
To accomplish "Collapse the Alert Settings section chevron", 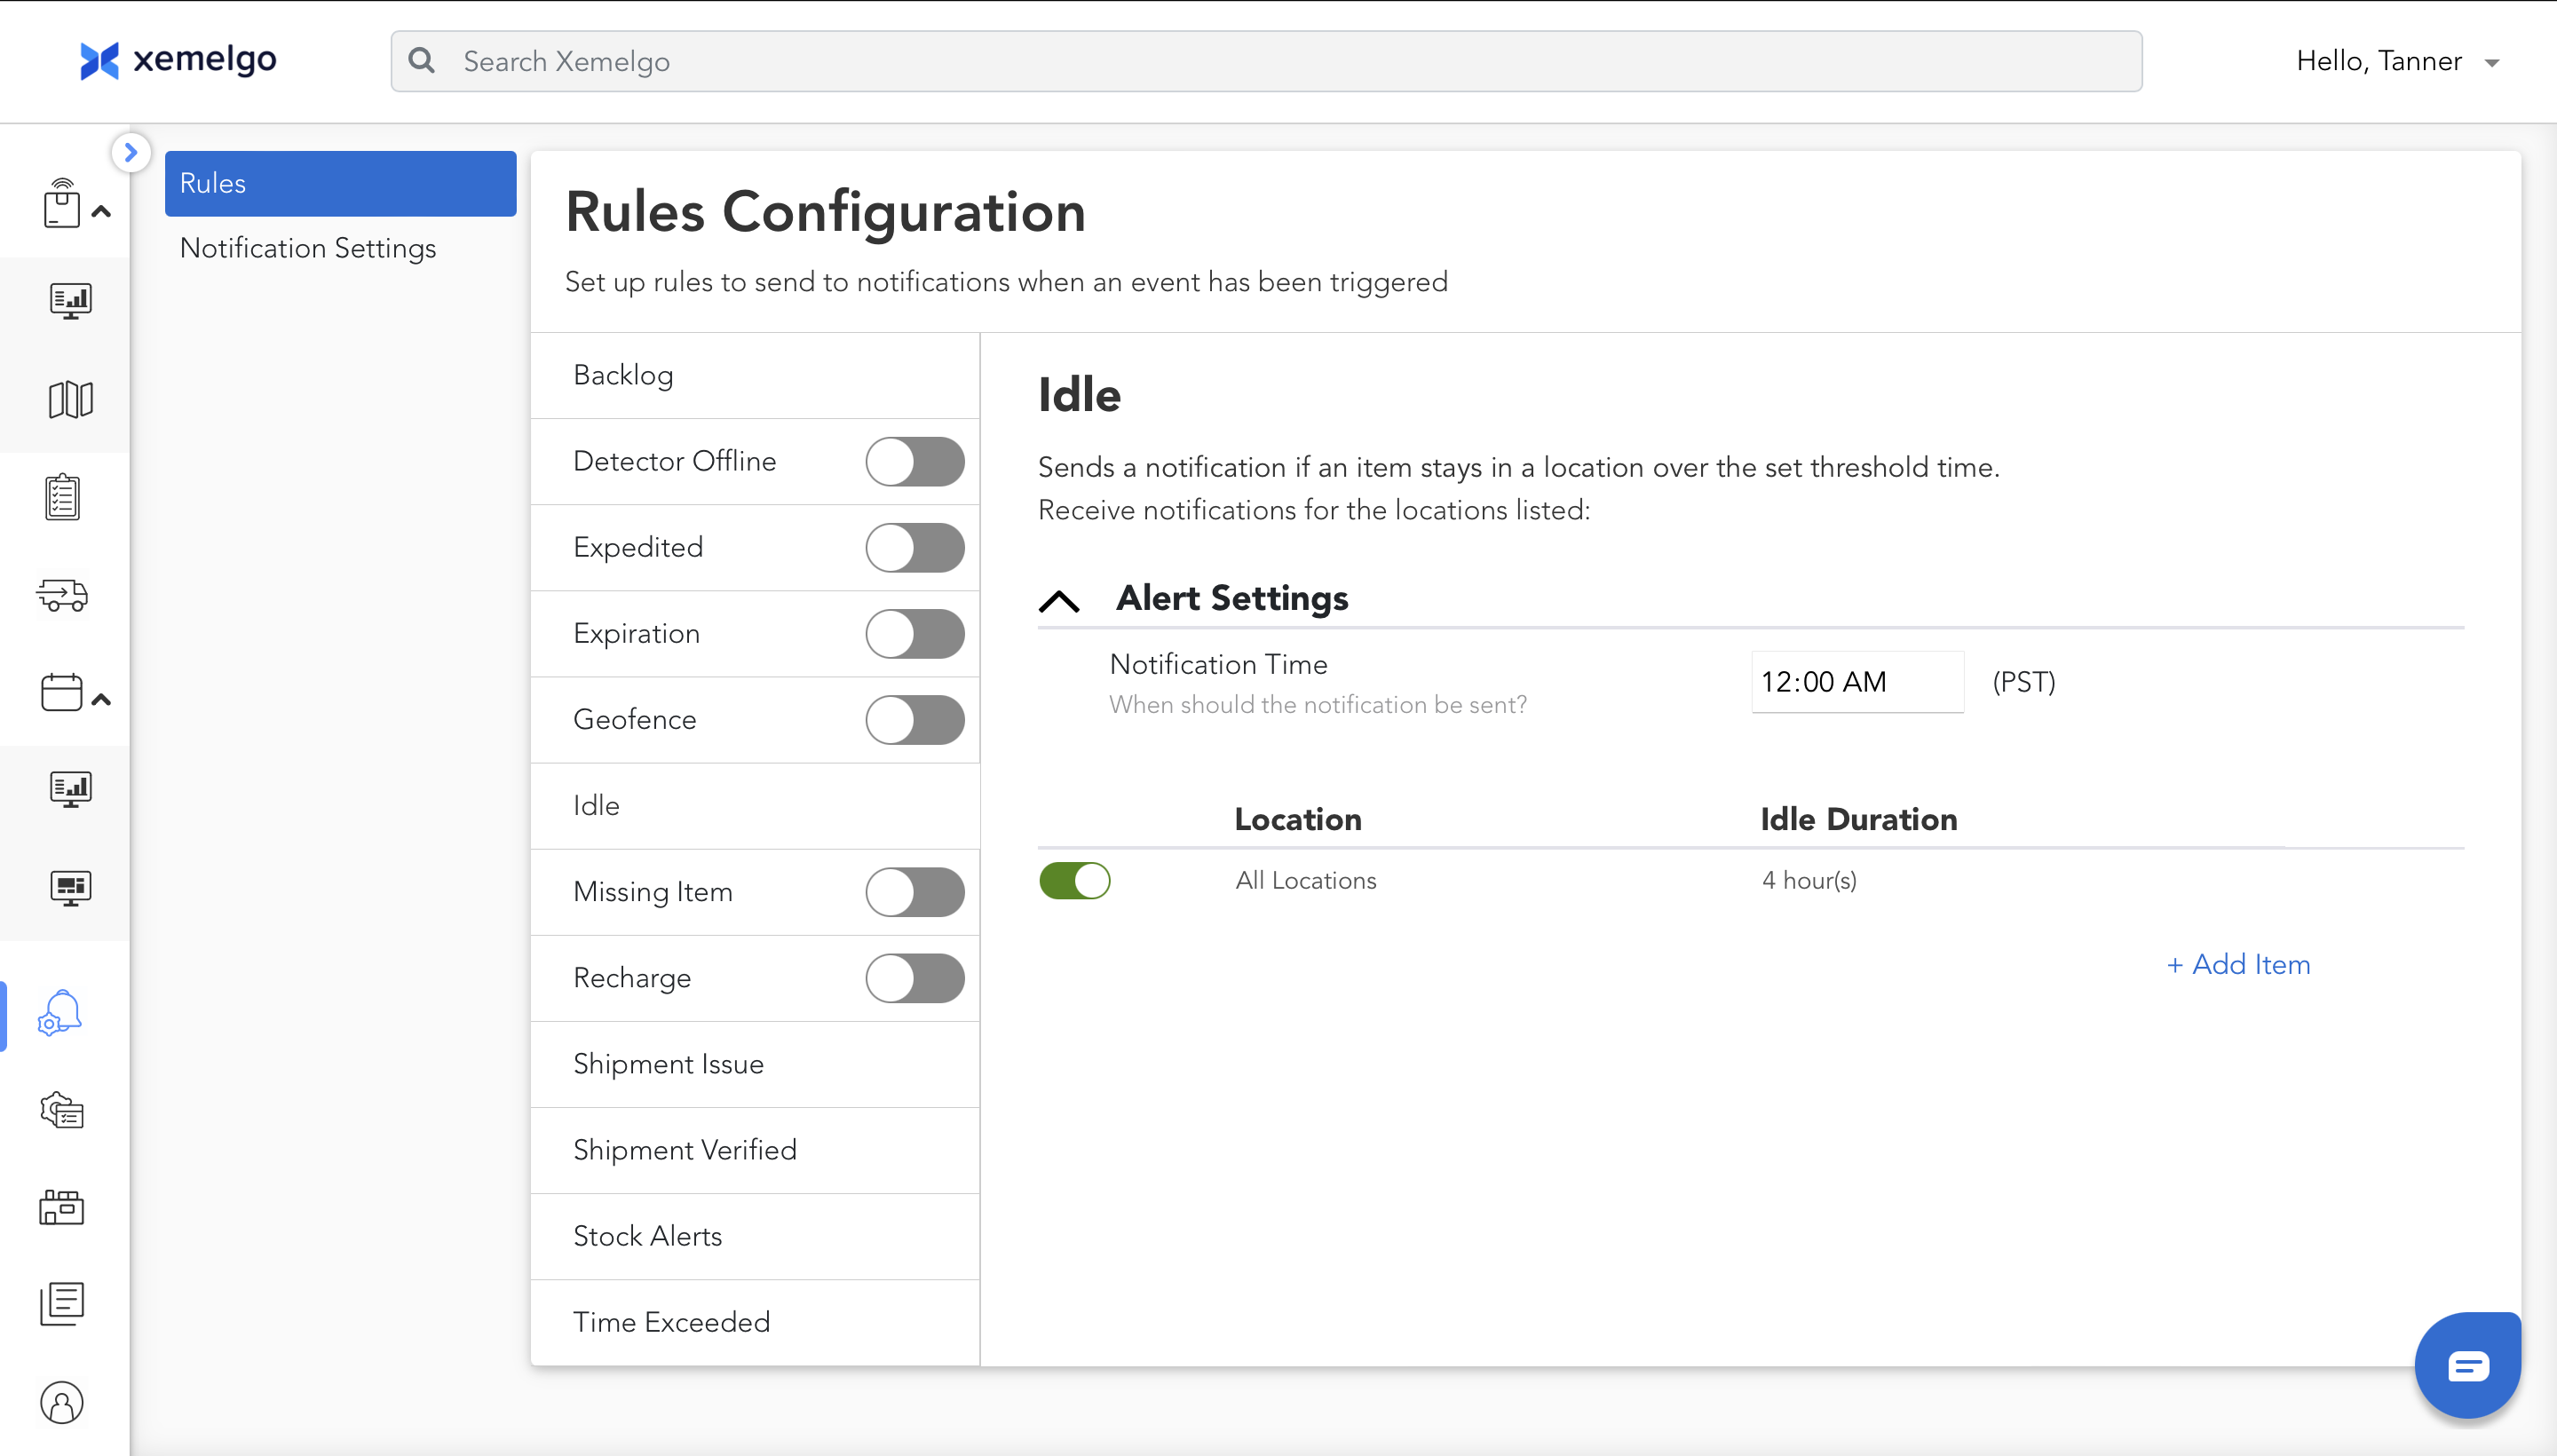I will click(x=1059, y=600).
